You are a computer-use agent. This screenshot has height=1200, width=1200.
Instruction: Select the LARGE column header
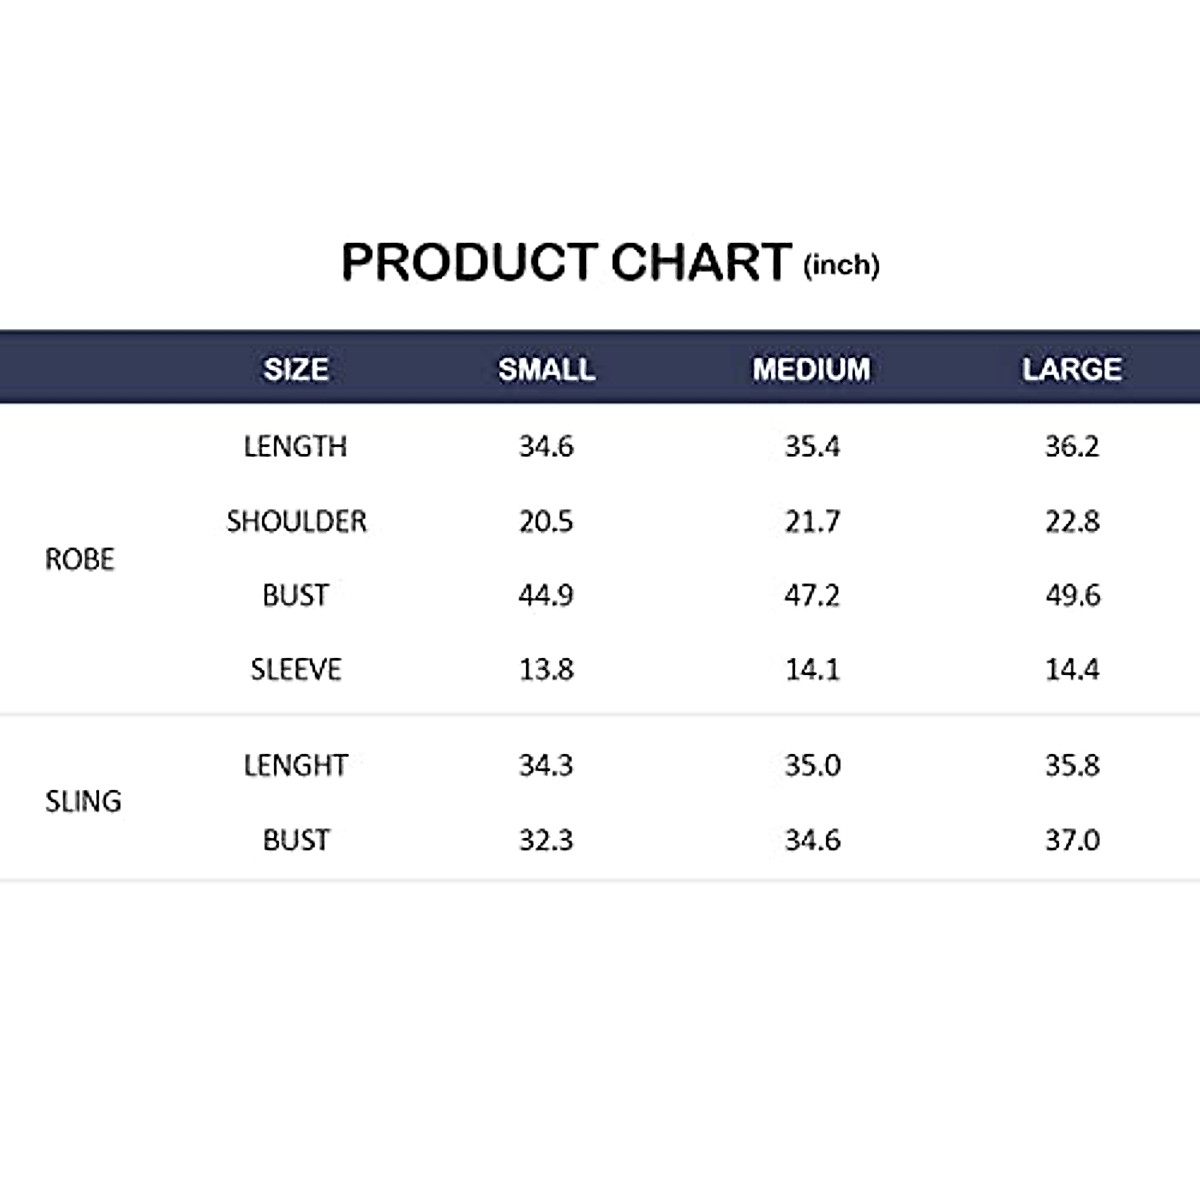tap(1071, 369)
